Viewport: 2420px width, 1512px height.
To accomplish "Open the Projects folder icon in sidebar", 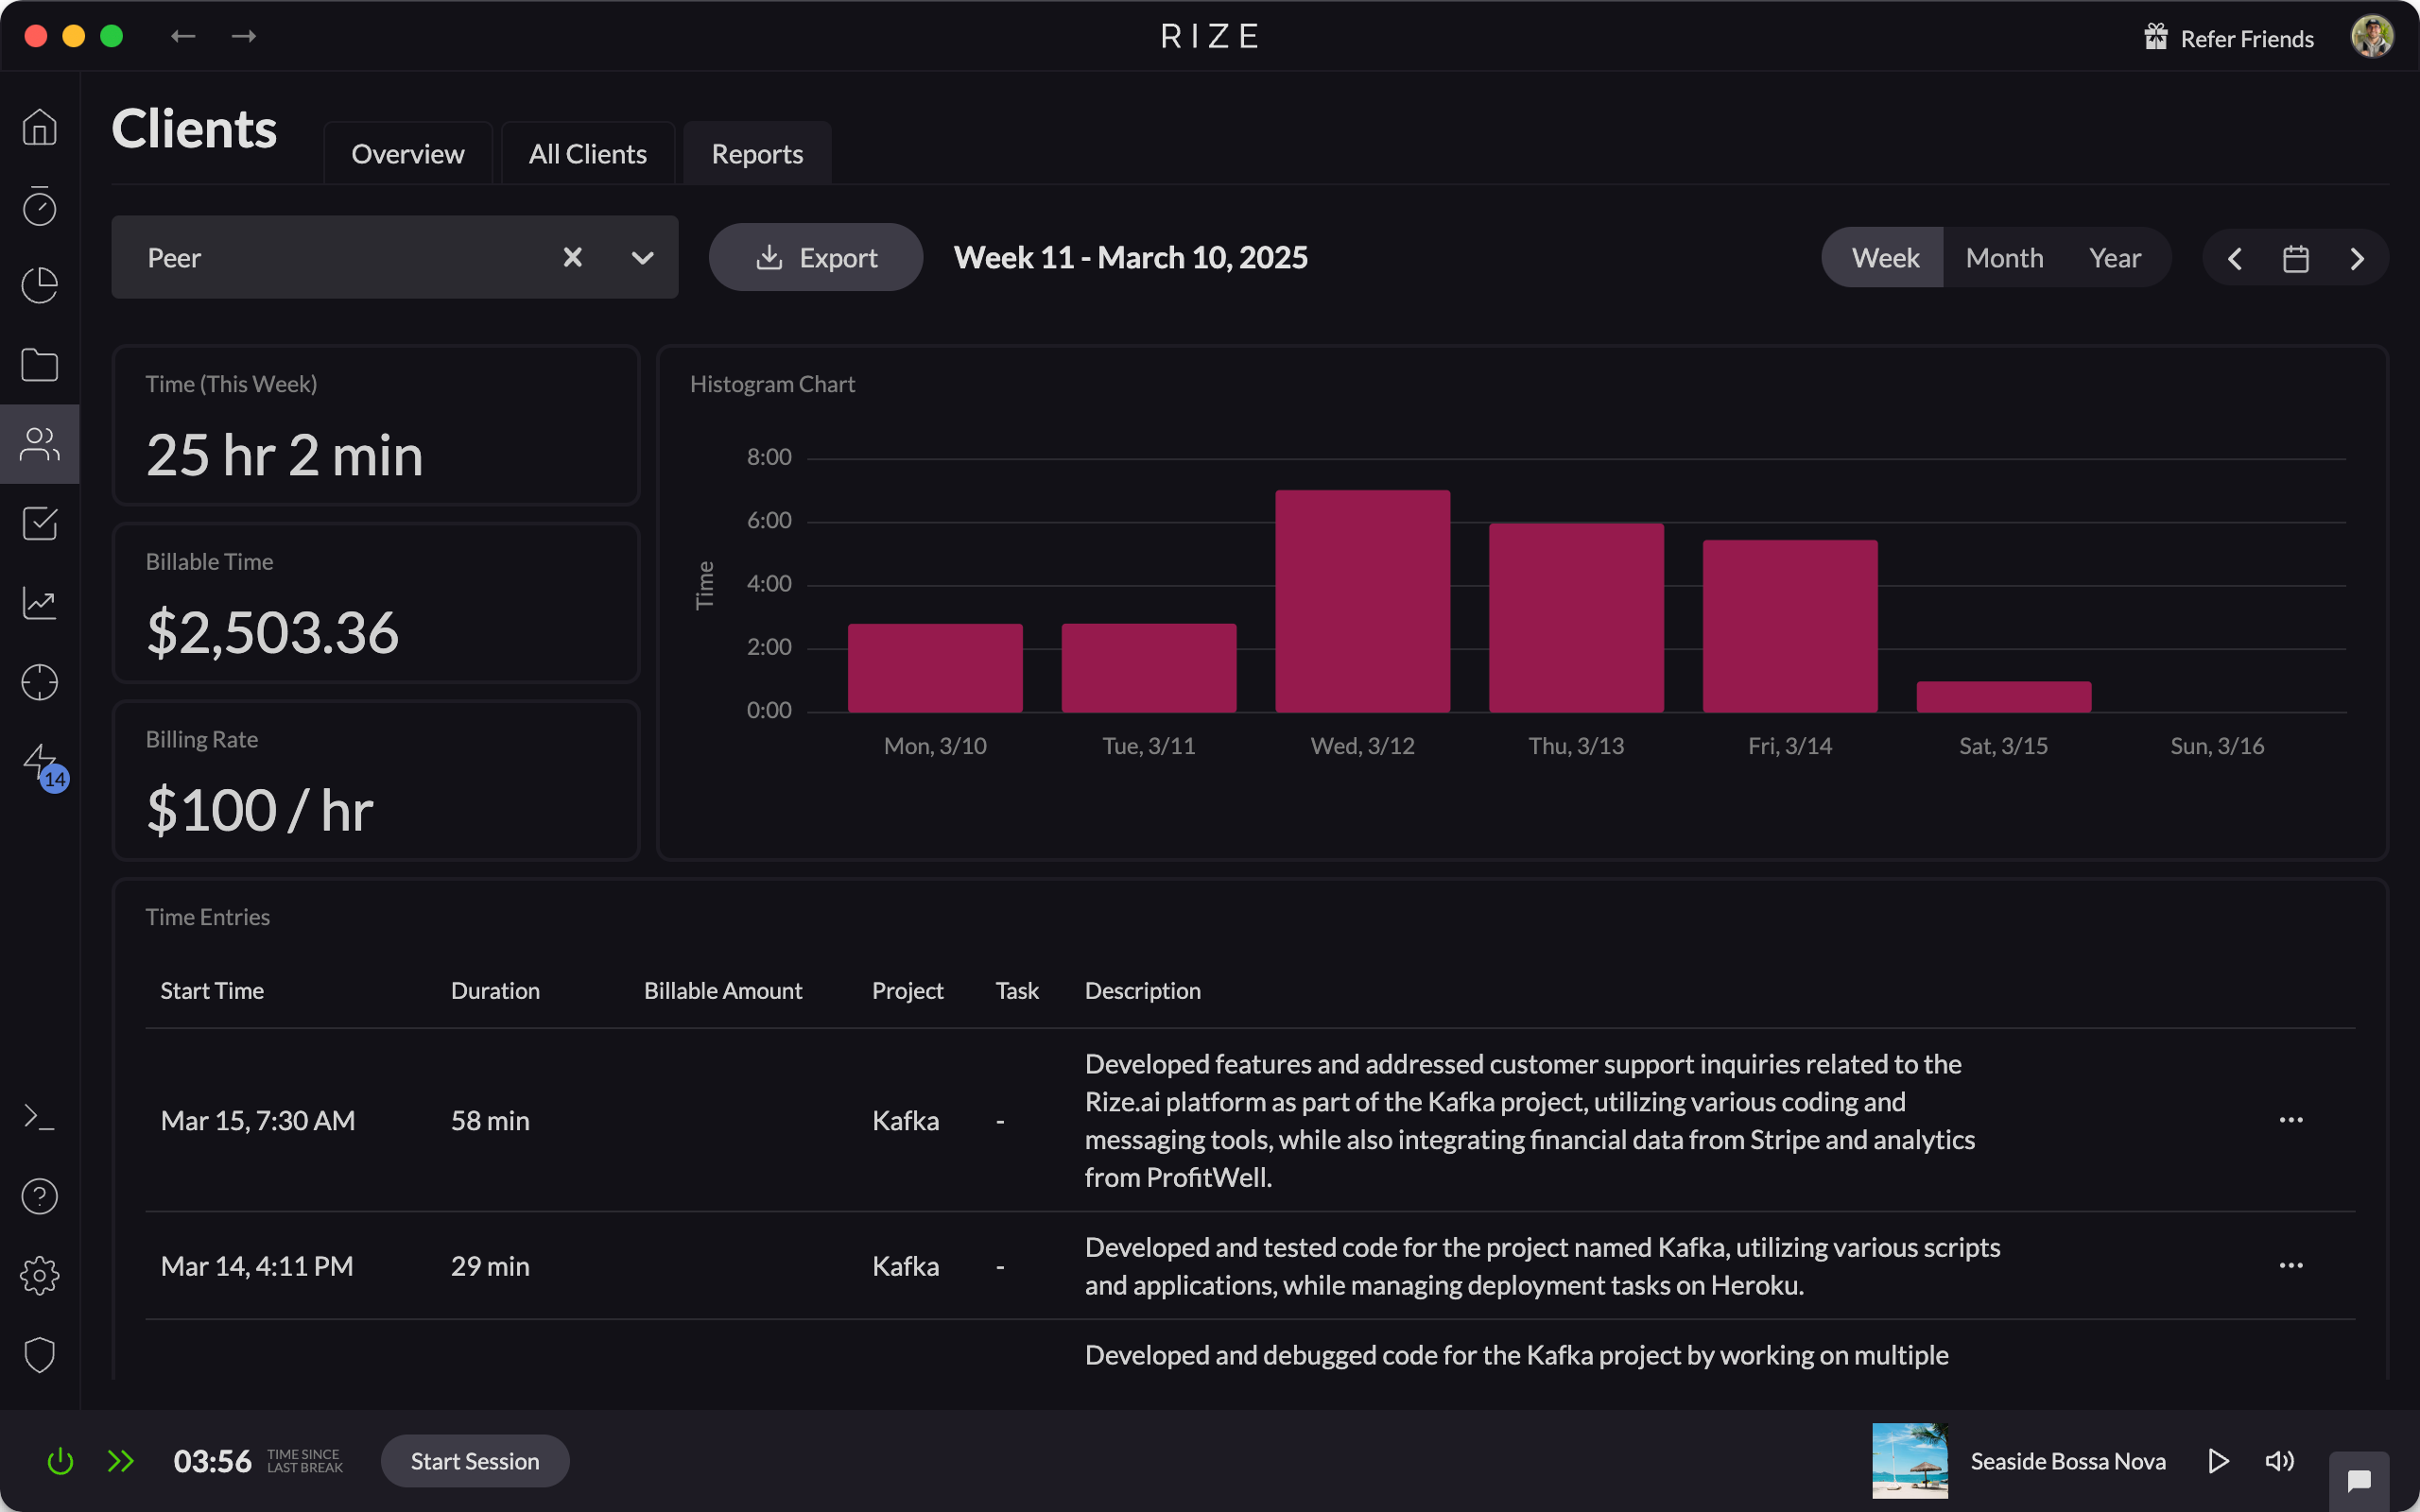I will coord(39,365).
